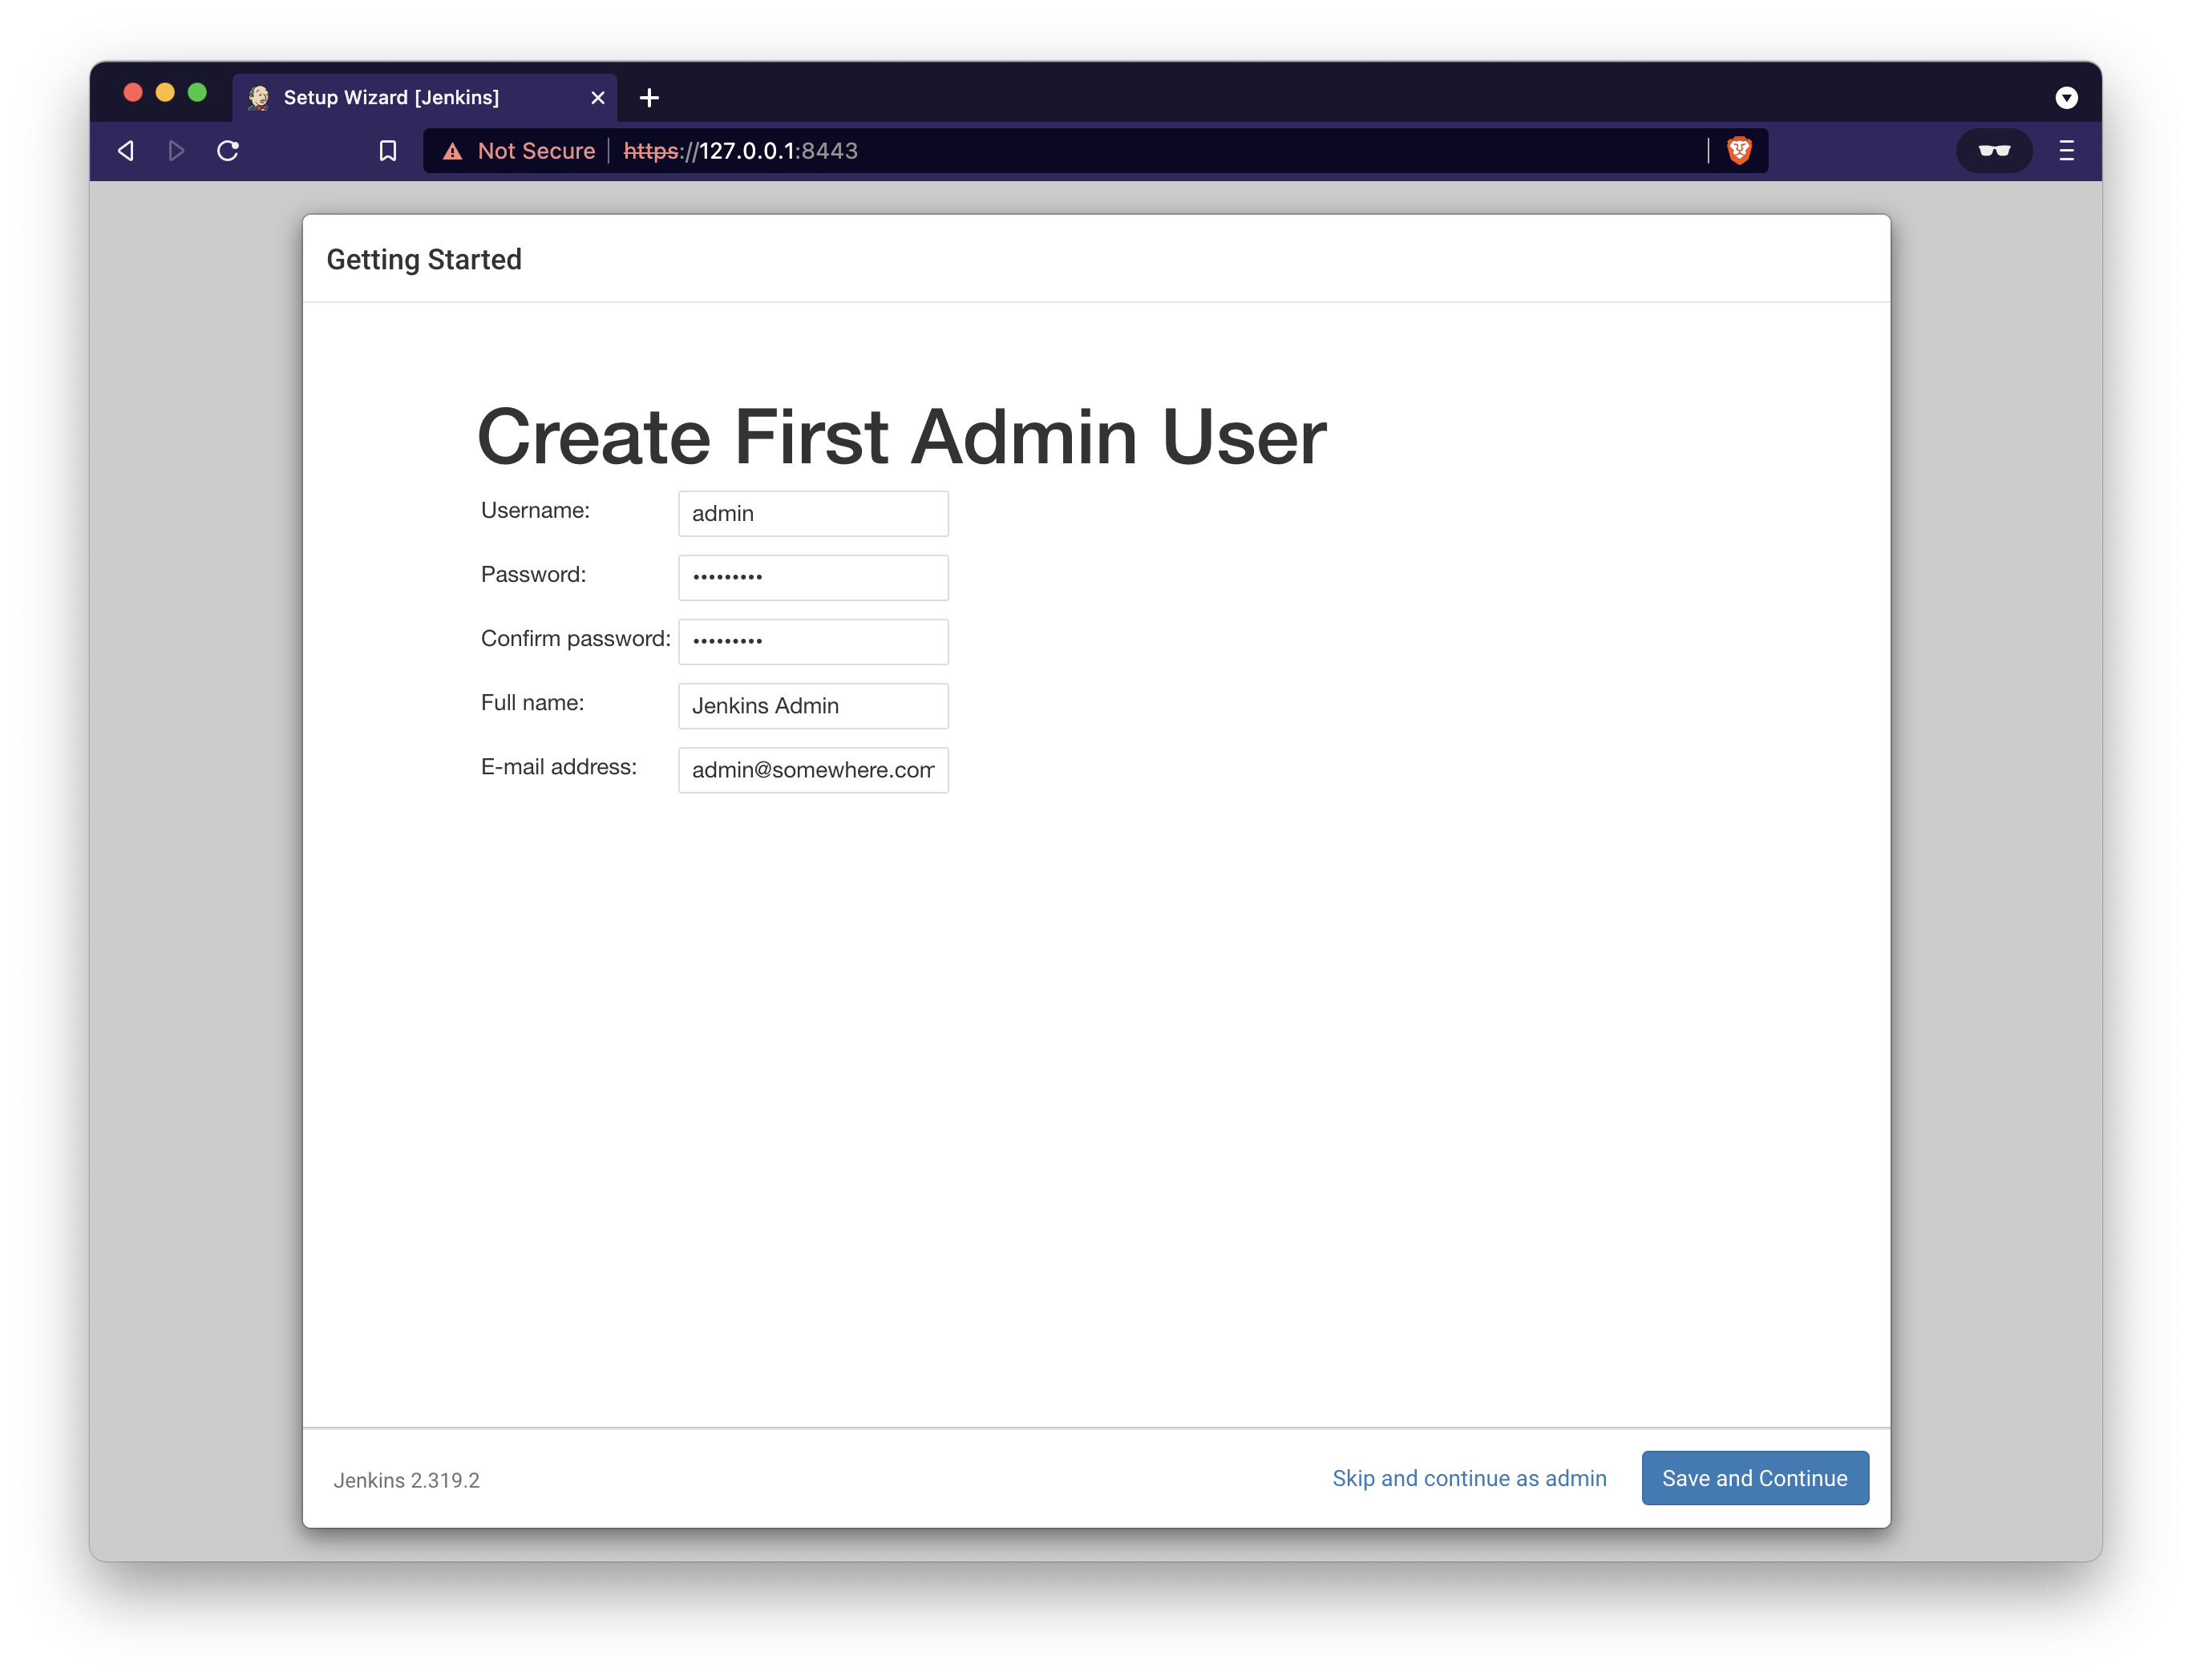
Task: Open Brave Shields lion icon
Action: [x=1739, y=151]
